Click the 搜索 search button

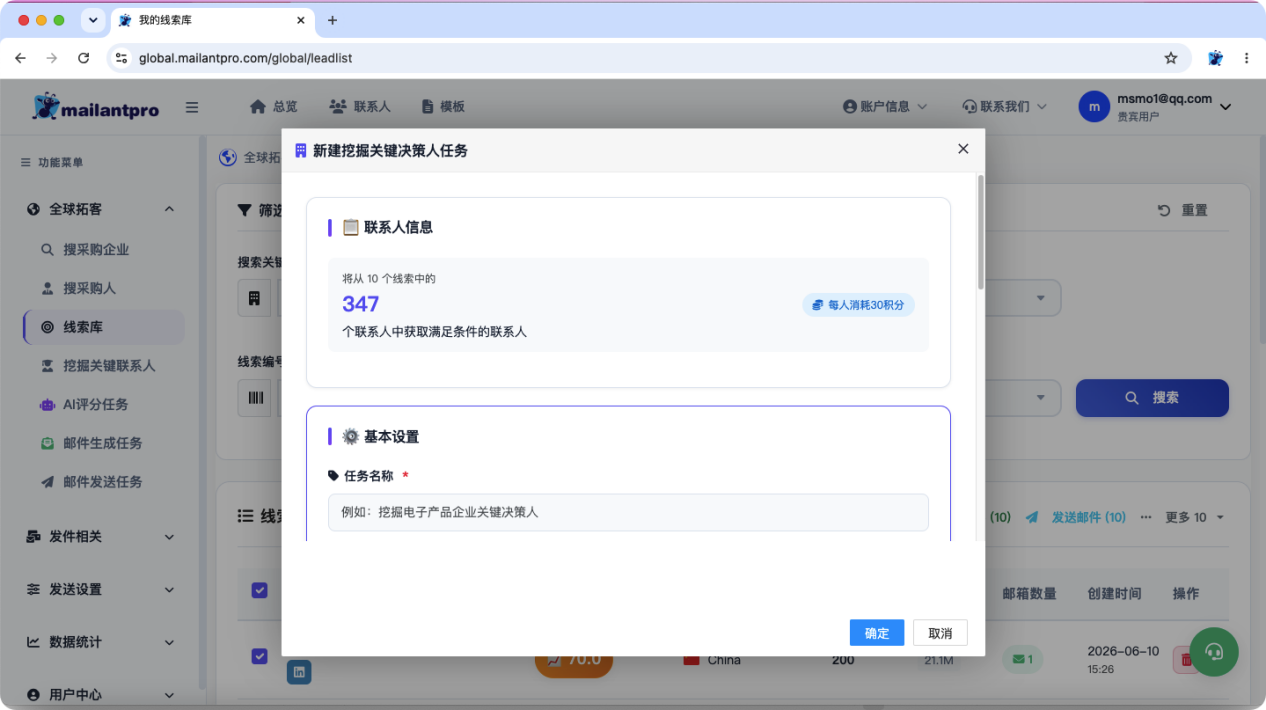(x=1152, y=397)
